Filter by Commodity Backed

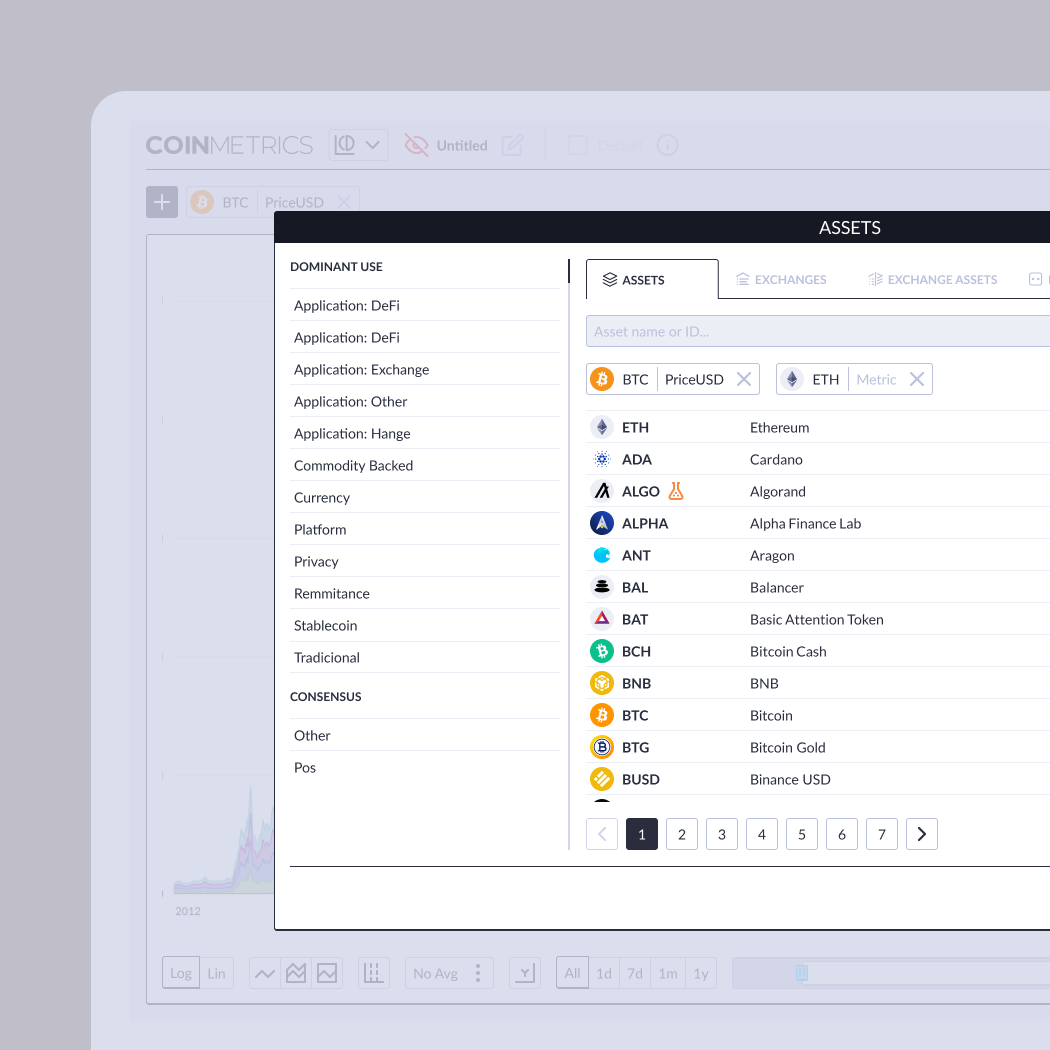[x=425, y=465]
